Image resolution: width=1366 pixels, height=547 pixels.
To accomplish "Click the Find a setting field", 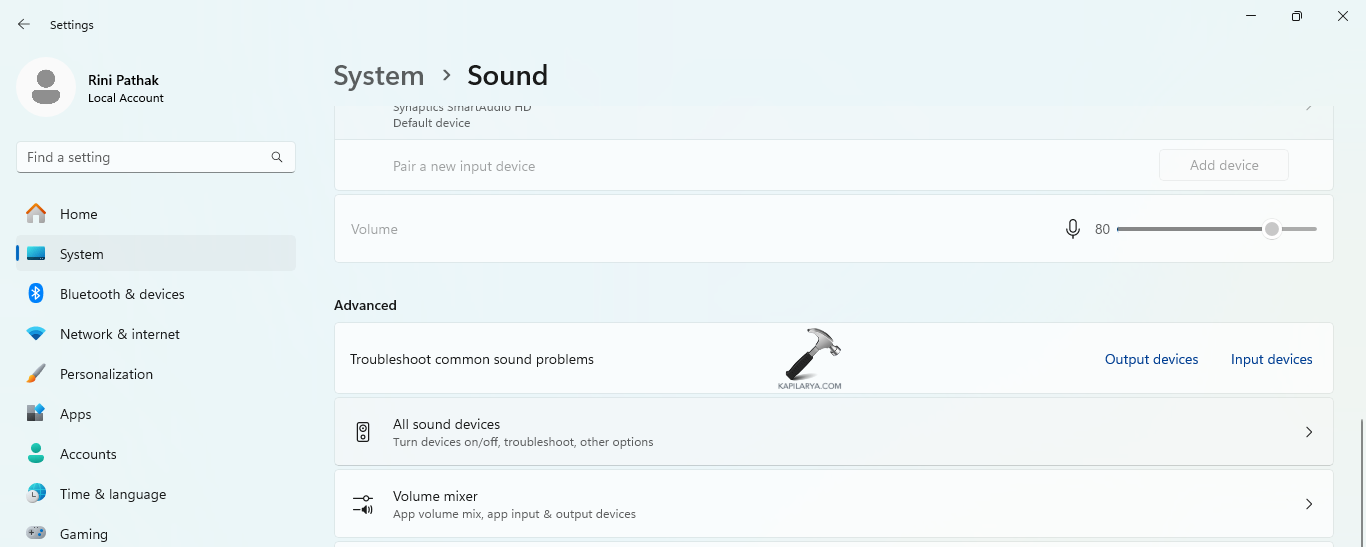I will click(x=145, y=157).
